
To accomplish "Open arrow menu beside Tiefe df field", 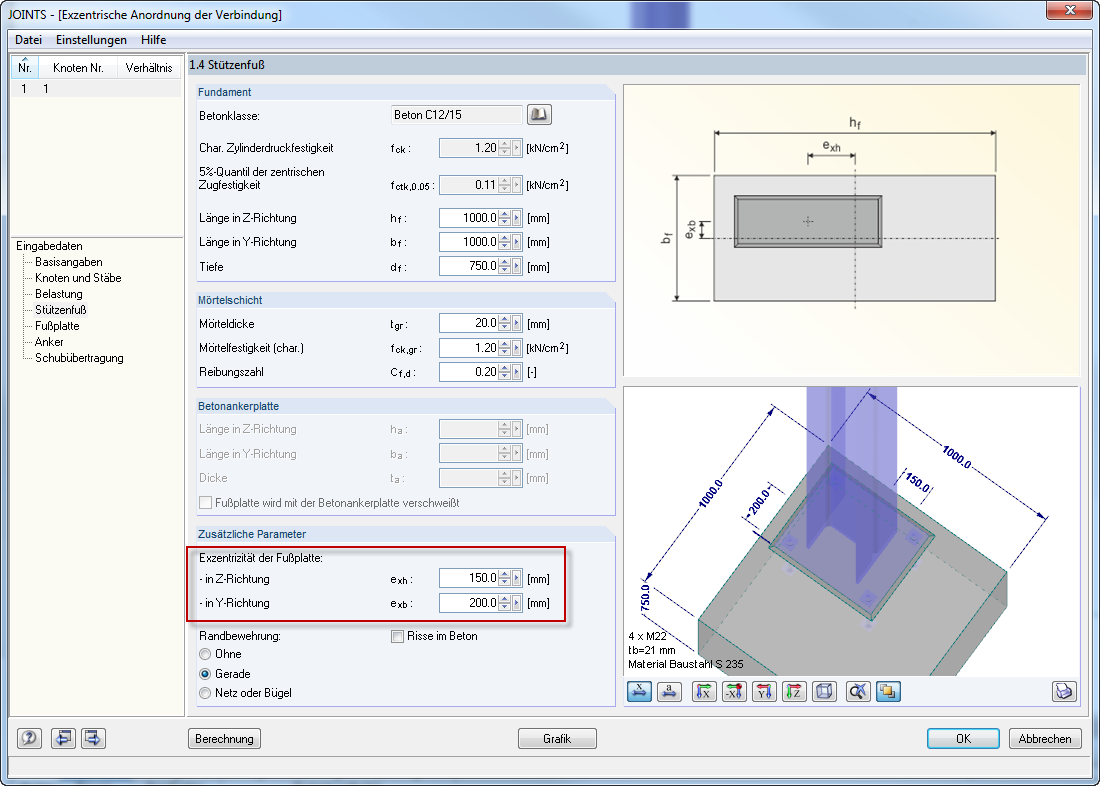I will pyautogui.click(x=517, y=267).
